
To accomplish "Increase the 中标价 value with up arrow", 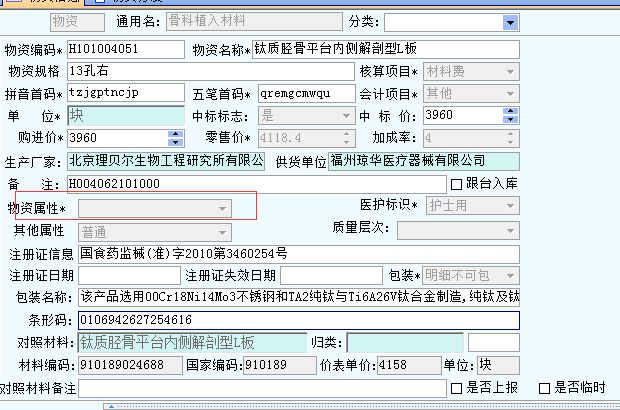I will (x=510, y=111).
